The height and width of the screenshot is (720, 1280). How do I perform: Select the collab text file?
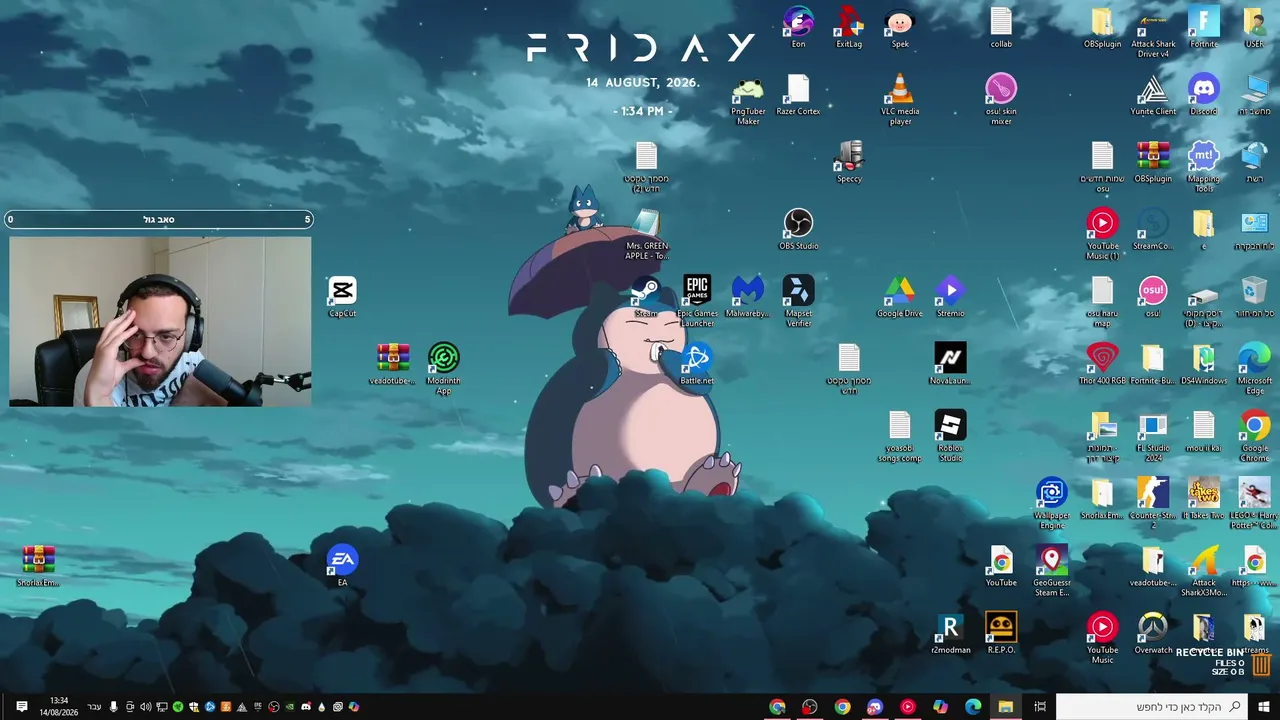(x=1001, y=28)
